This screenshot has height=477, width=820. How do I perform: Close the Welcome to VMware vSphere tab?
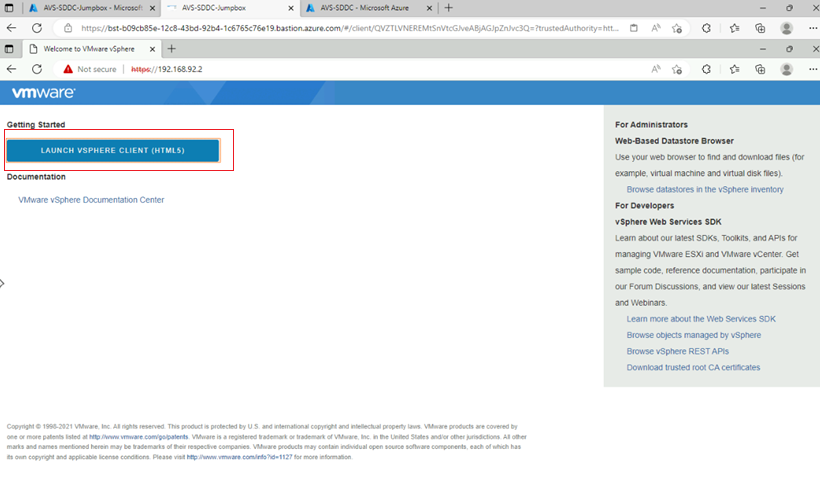tap(152, 49)
